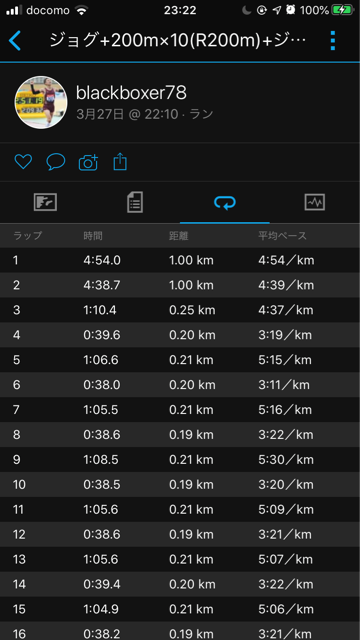Tap the 距離 column header
The width and height of the screenshot is (360, 640).
coord(179,236)
